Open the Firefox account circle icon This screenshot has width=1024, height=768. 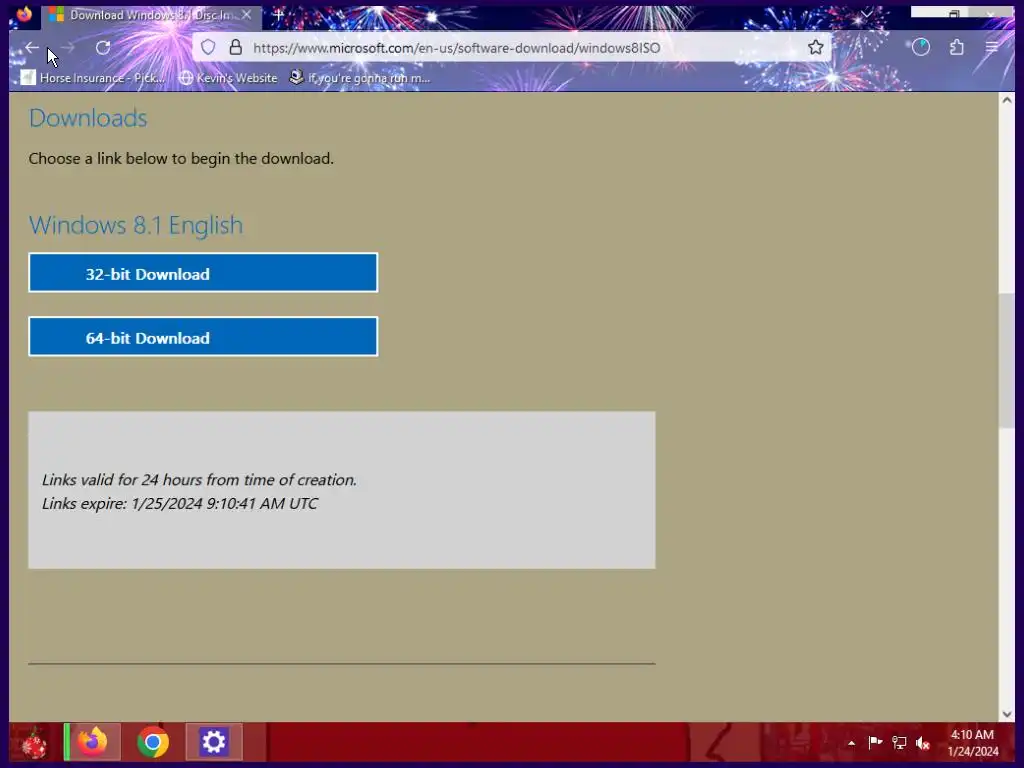tap(921, 48)
